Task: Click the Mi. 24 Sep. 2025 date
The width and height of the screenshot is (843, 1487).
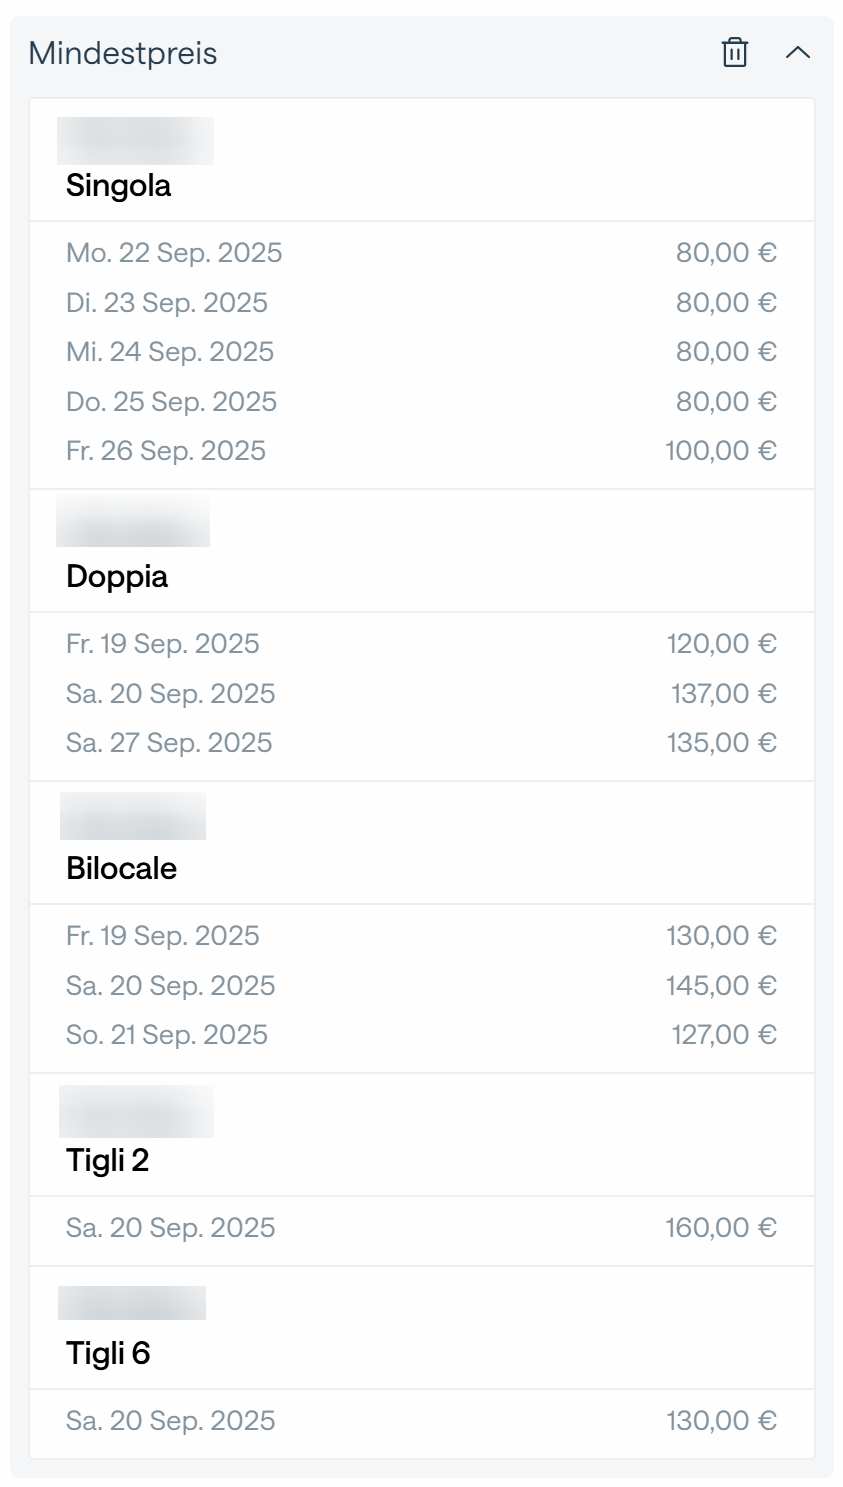Action: point(170,352)
